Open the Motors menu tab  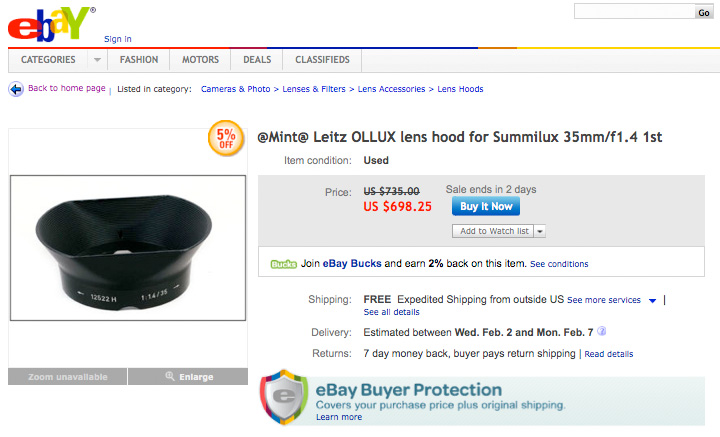coord(200,60)
